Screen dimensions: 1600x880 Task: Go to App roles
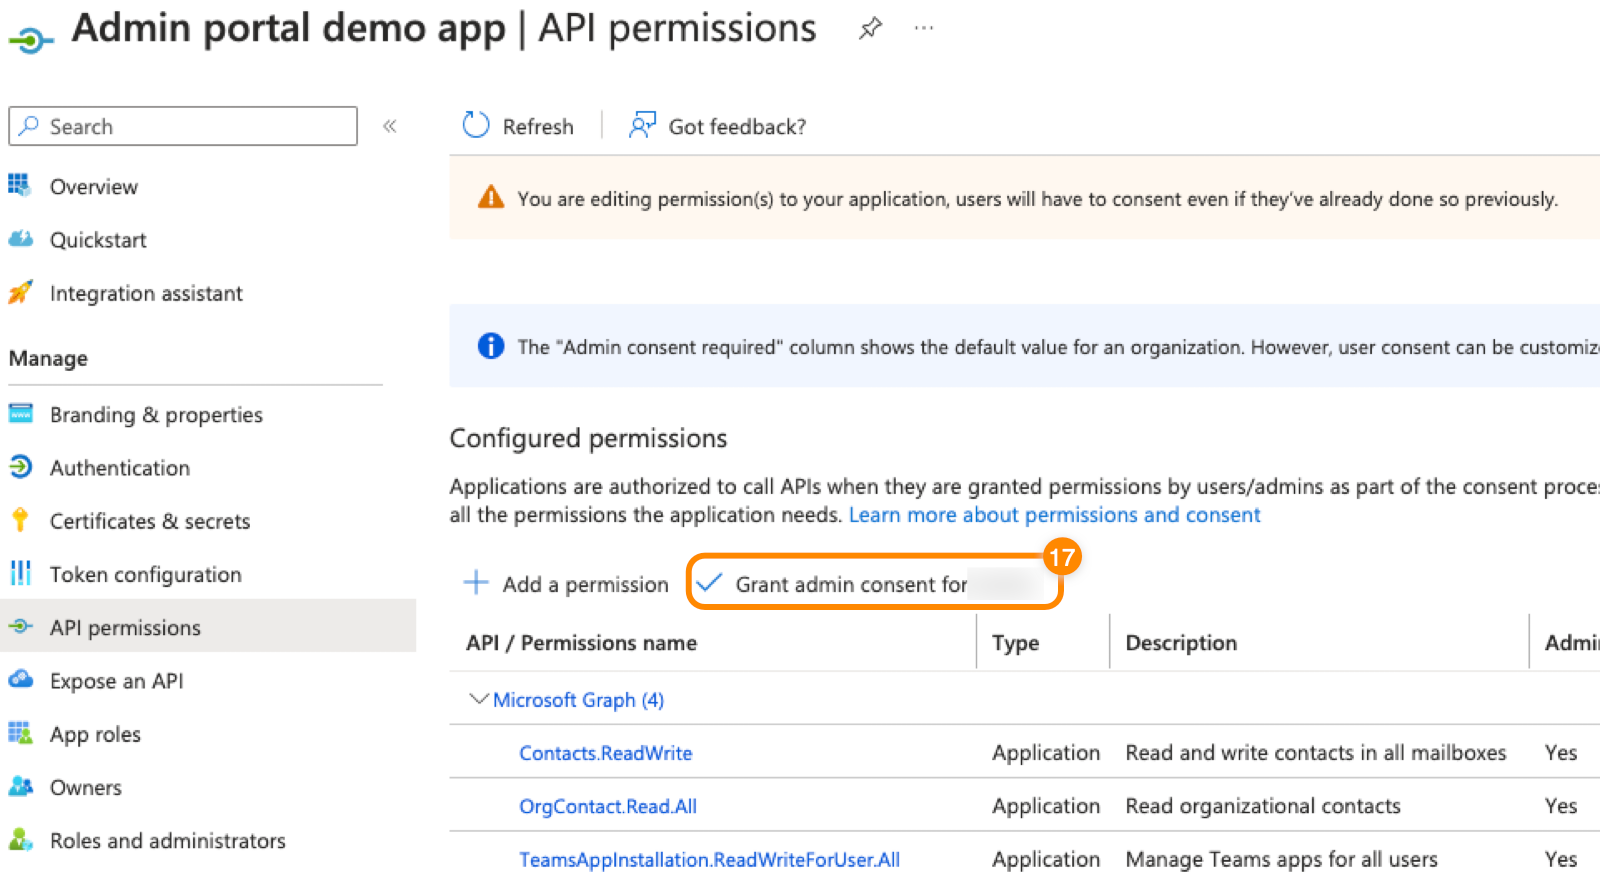95,734
